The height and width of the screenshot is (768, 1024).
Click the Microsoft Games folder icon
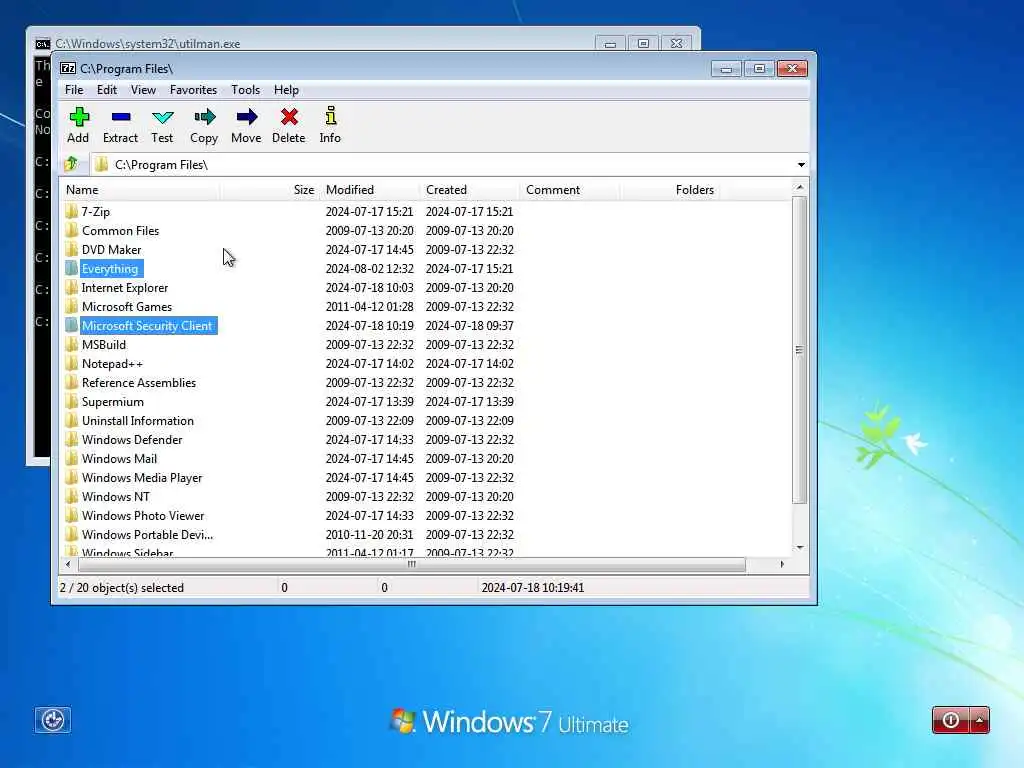click(x=72, y=306)
